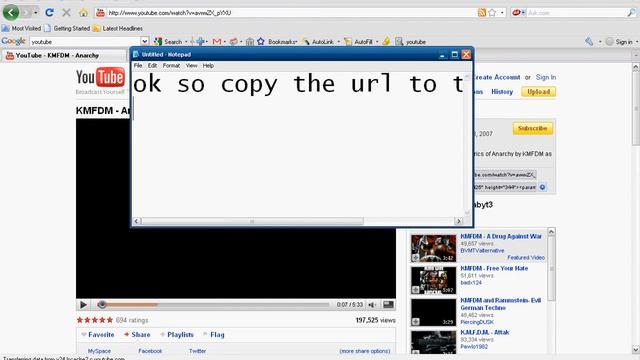Open the Most Visited bookmarks item
The width and height of the screenshot is (640, 360).
click(x=21, y=28)
